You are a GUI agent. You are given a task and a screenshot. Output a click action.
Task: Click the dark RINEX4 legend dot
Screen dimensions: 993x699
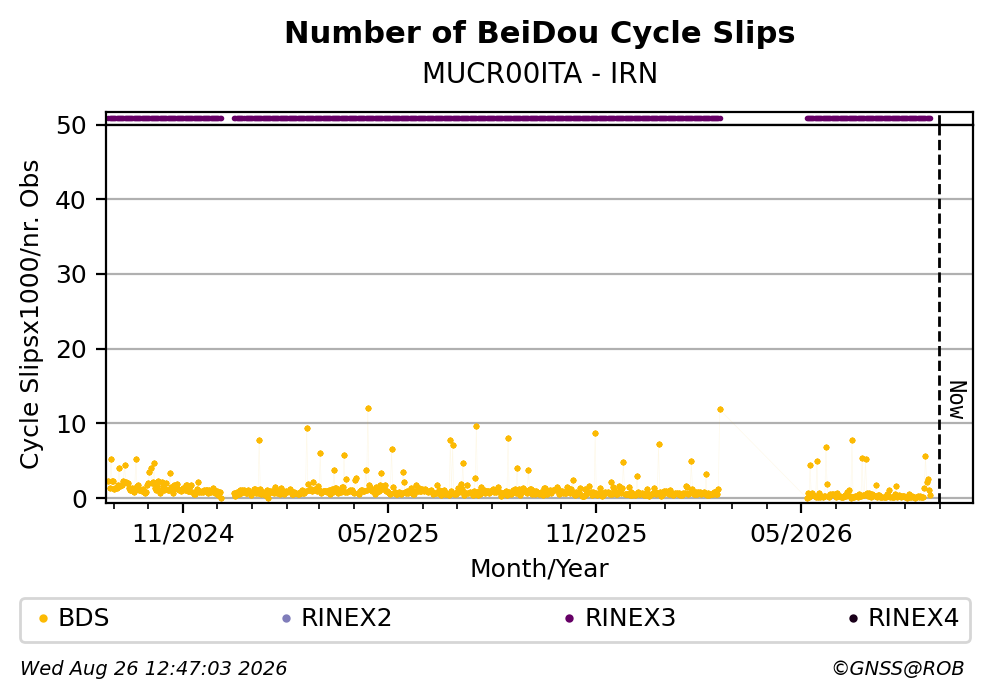(x=853, y=619)
